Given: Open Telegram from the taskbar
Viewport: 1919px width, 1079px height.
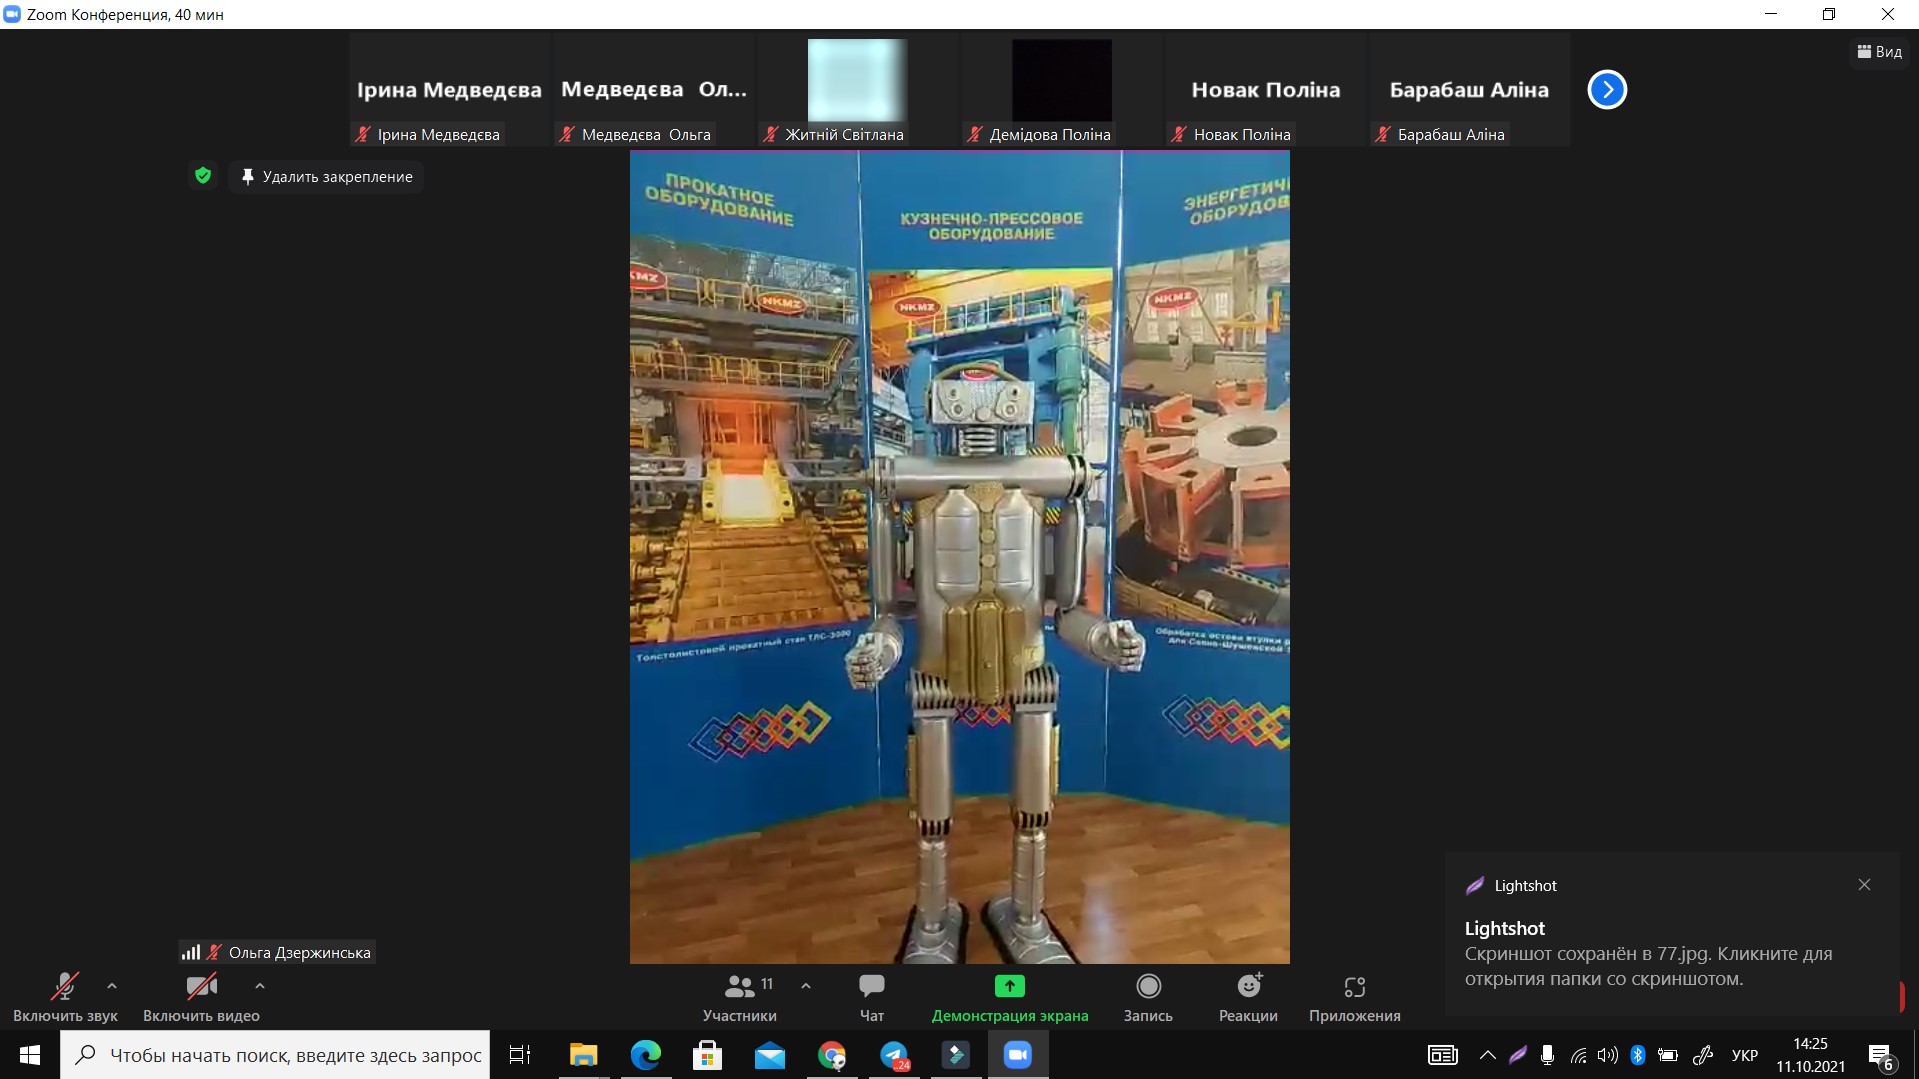Looking at the screenshot, I should pos(894,1055).
